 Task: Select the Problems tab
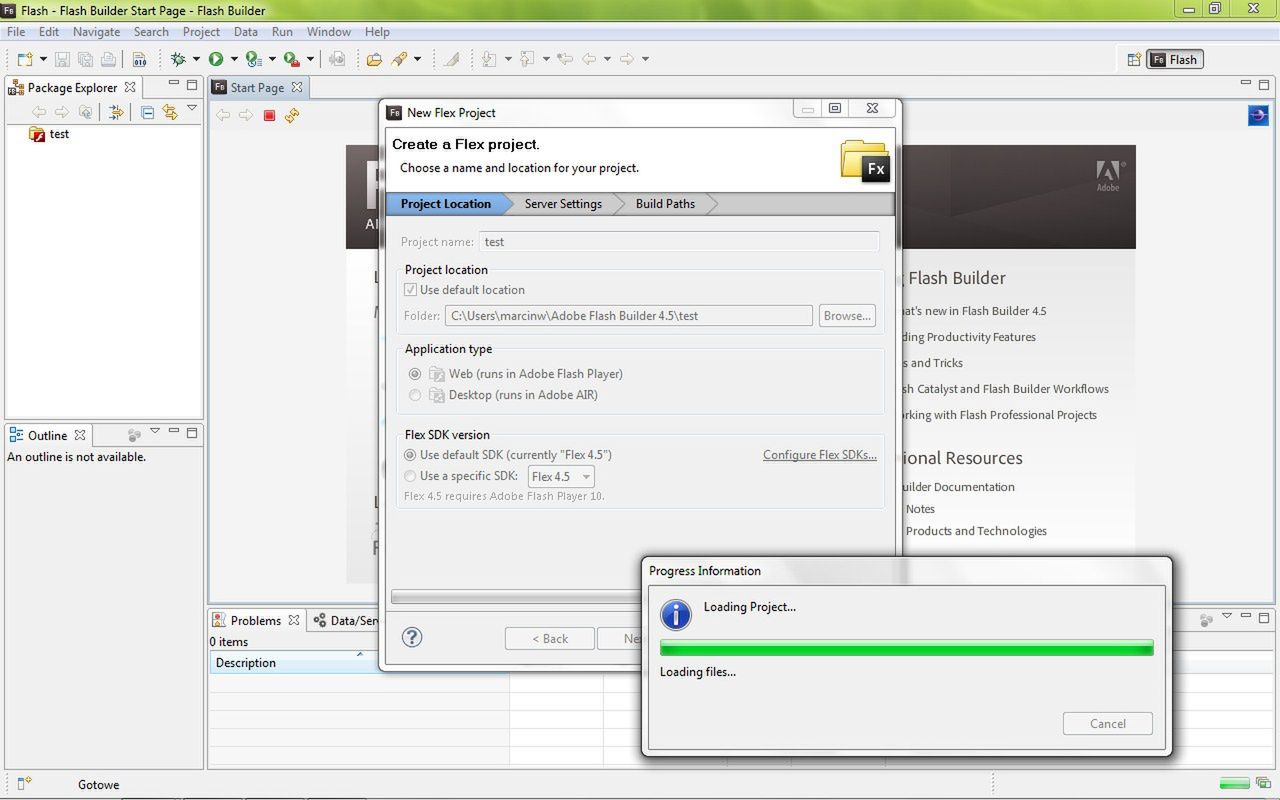click(255, 620)
